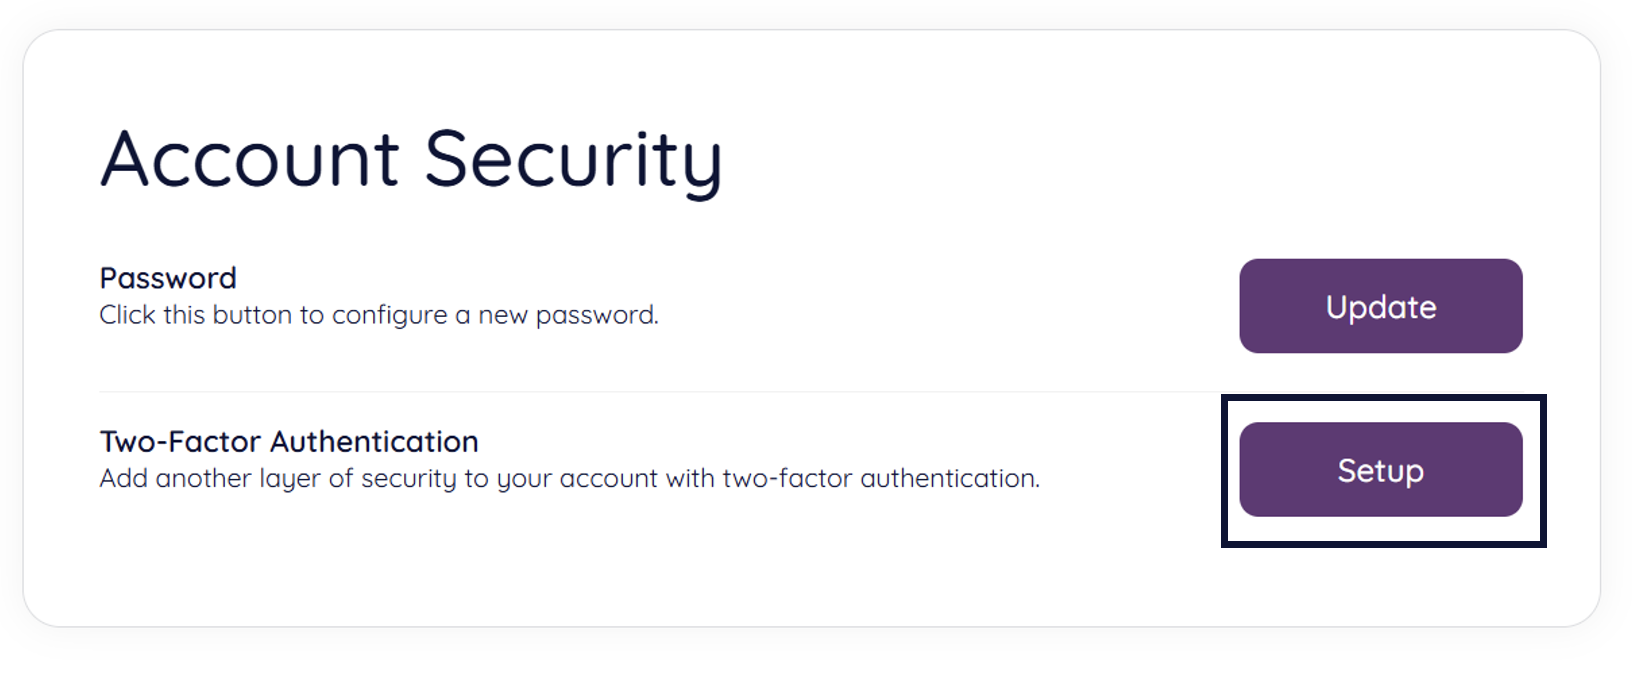Click "configure a new password" in the description
The height and width of the screenshot is (674, 1632).
495,315
